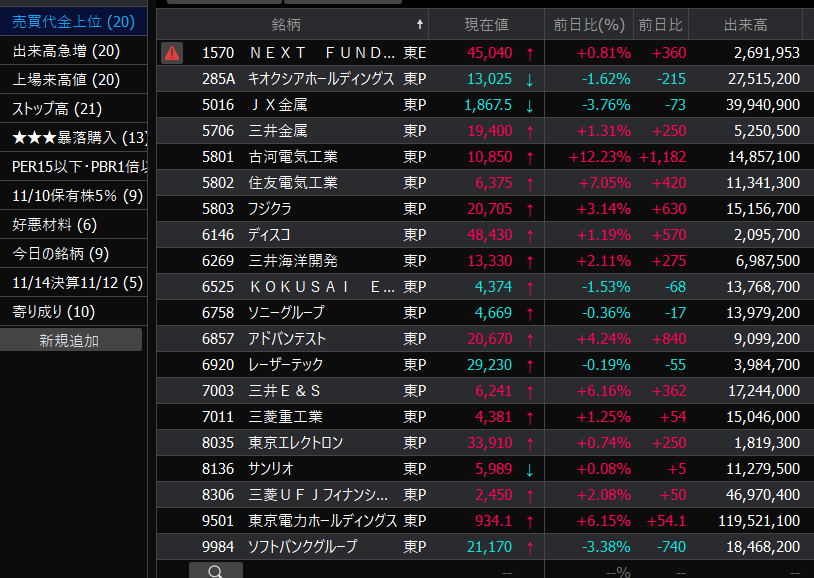The image size is (814, 578).
Task: Click the down arrow beside サンリオ price
Action: coord(529,469)
